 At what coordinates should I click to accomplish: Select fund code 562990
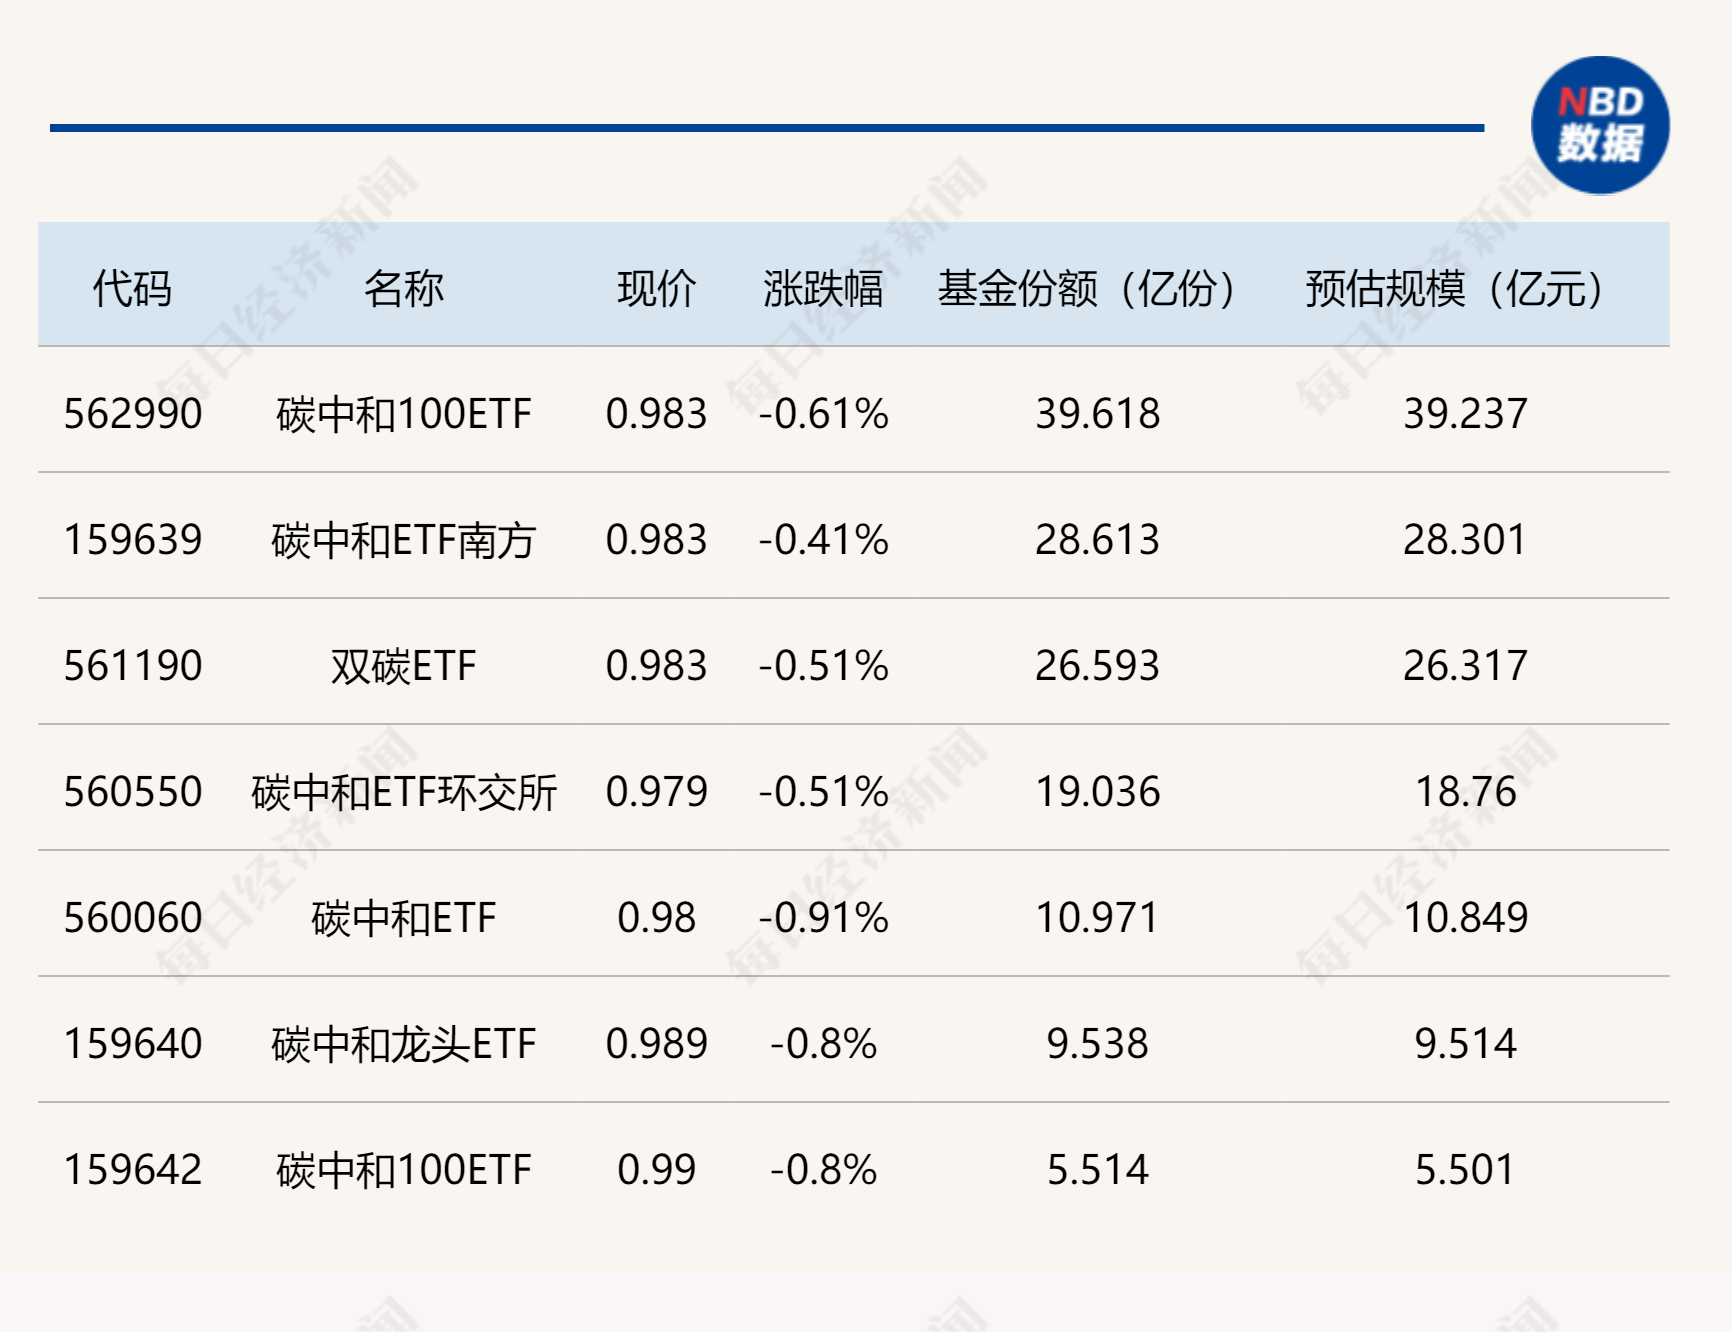pyautogui.click(x=133, y=414)
